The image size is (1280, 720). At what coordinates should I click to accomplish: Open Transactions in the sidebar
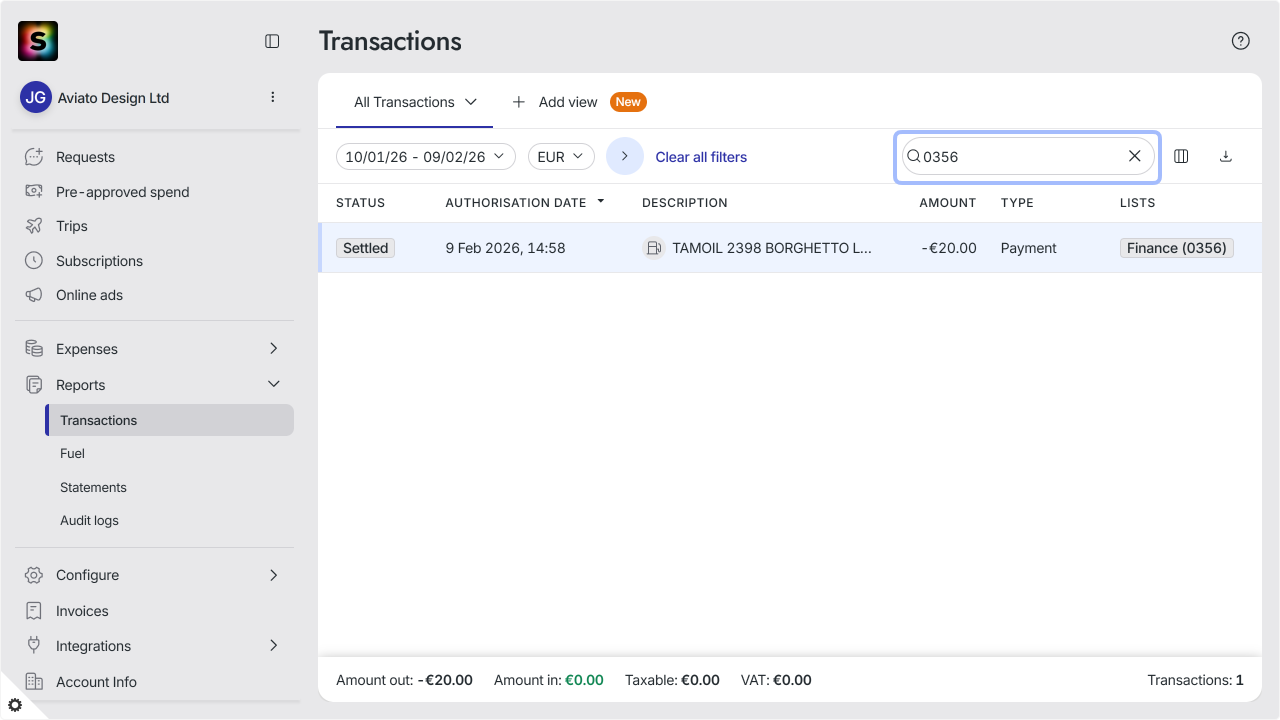(x=170, y=420)
